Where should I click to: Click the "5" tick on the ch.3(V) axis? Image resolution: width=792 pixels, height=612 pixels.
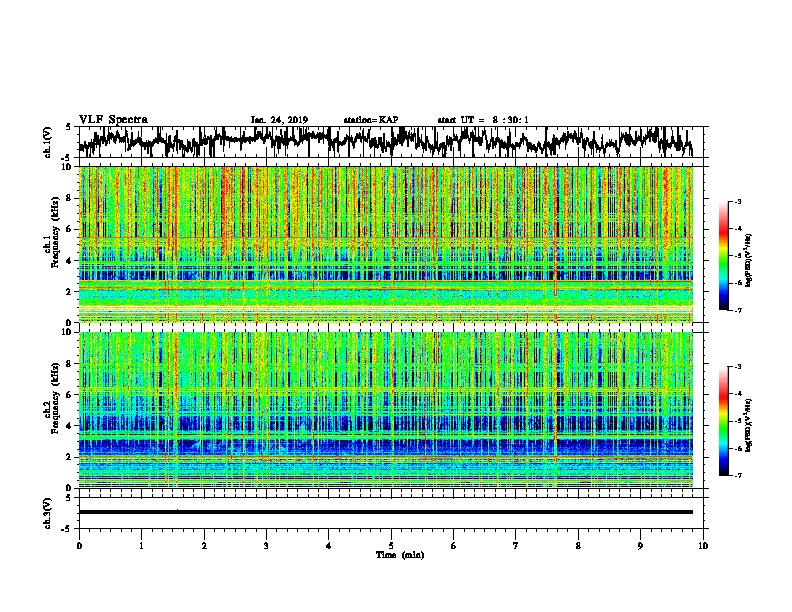[x=68, y=498]
